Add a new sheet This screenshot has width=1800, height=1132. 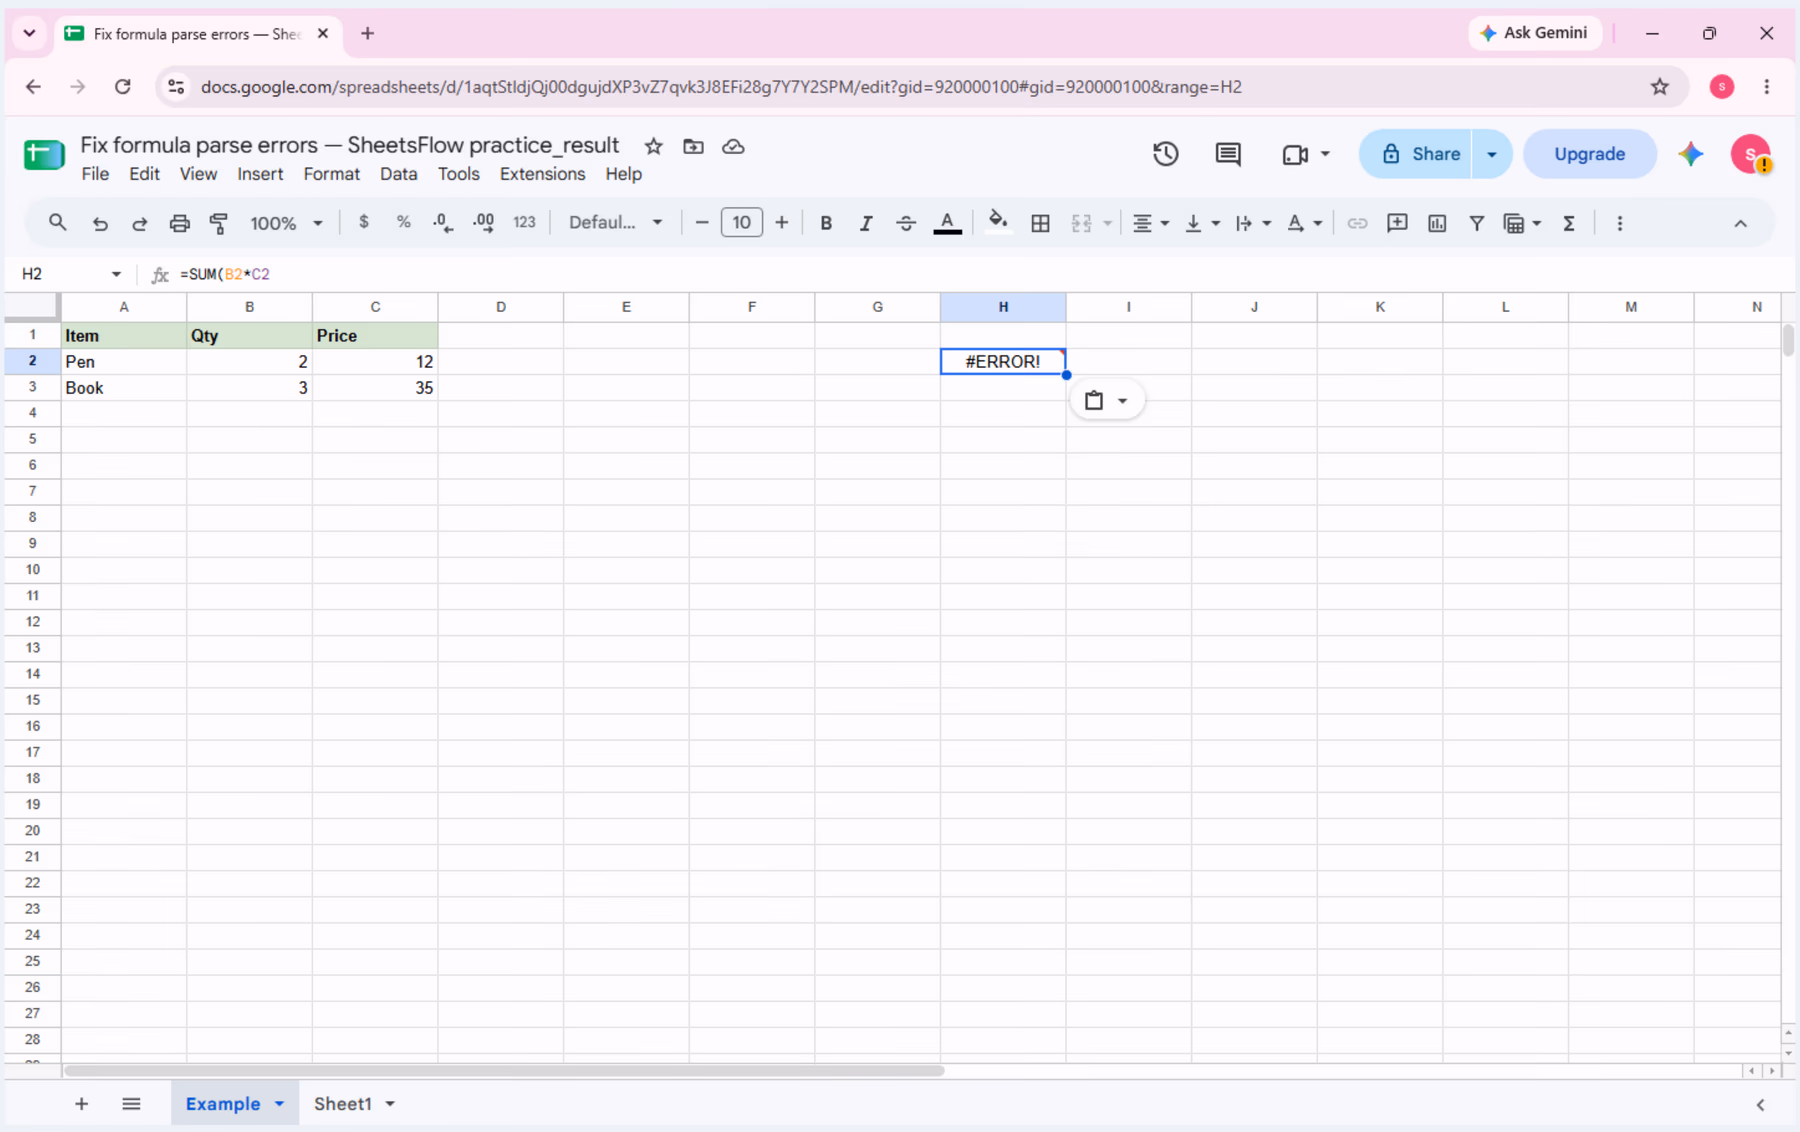[82, 1104]
